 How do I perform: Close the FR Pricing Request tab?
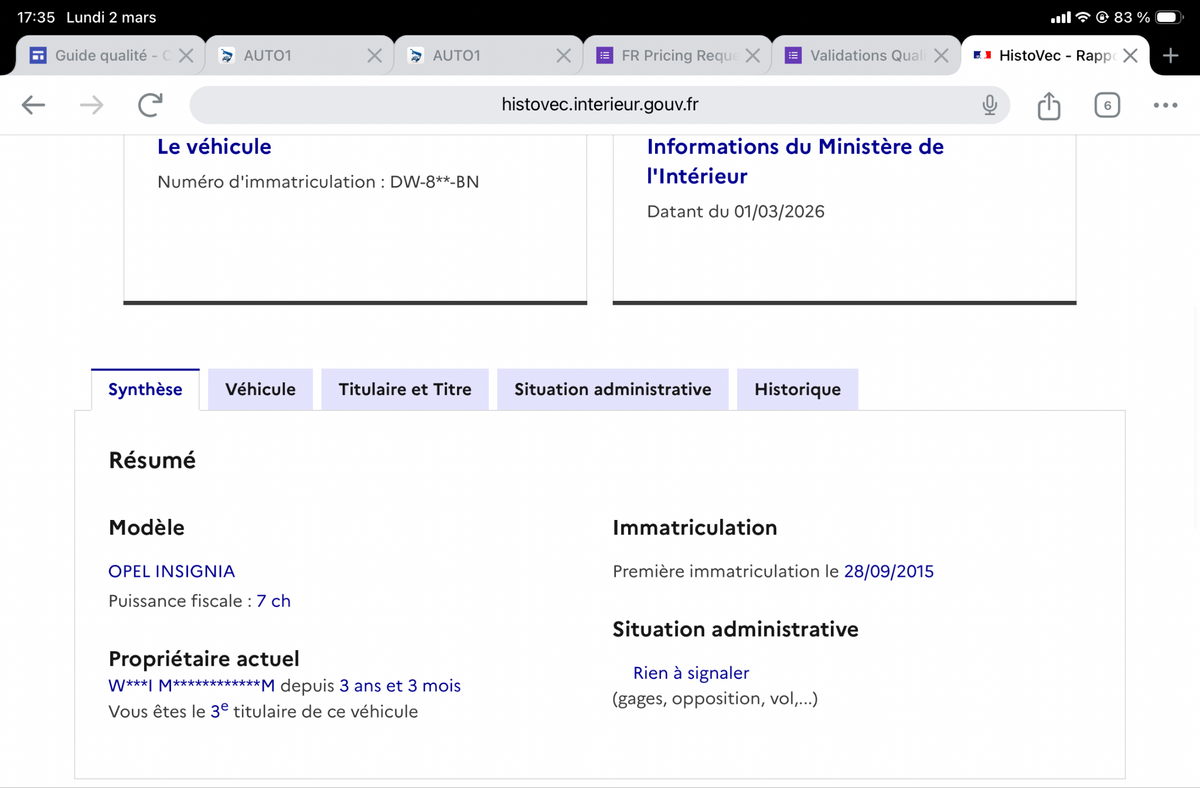(753, 56)
